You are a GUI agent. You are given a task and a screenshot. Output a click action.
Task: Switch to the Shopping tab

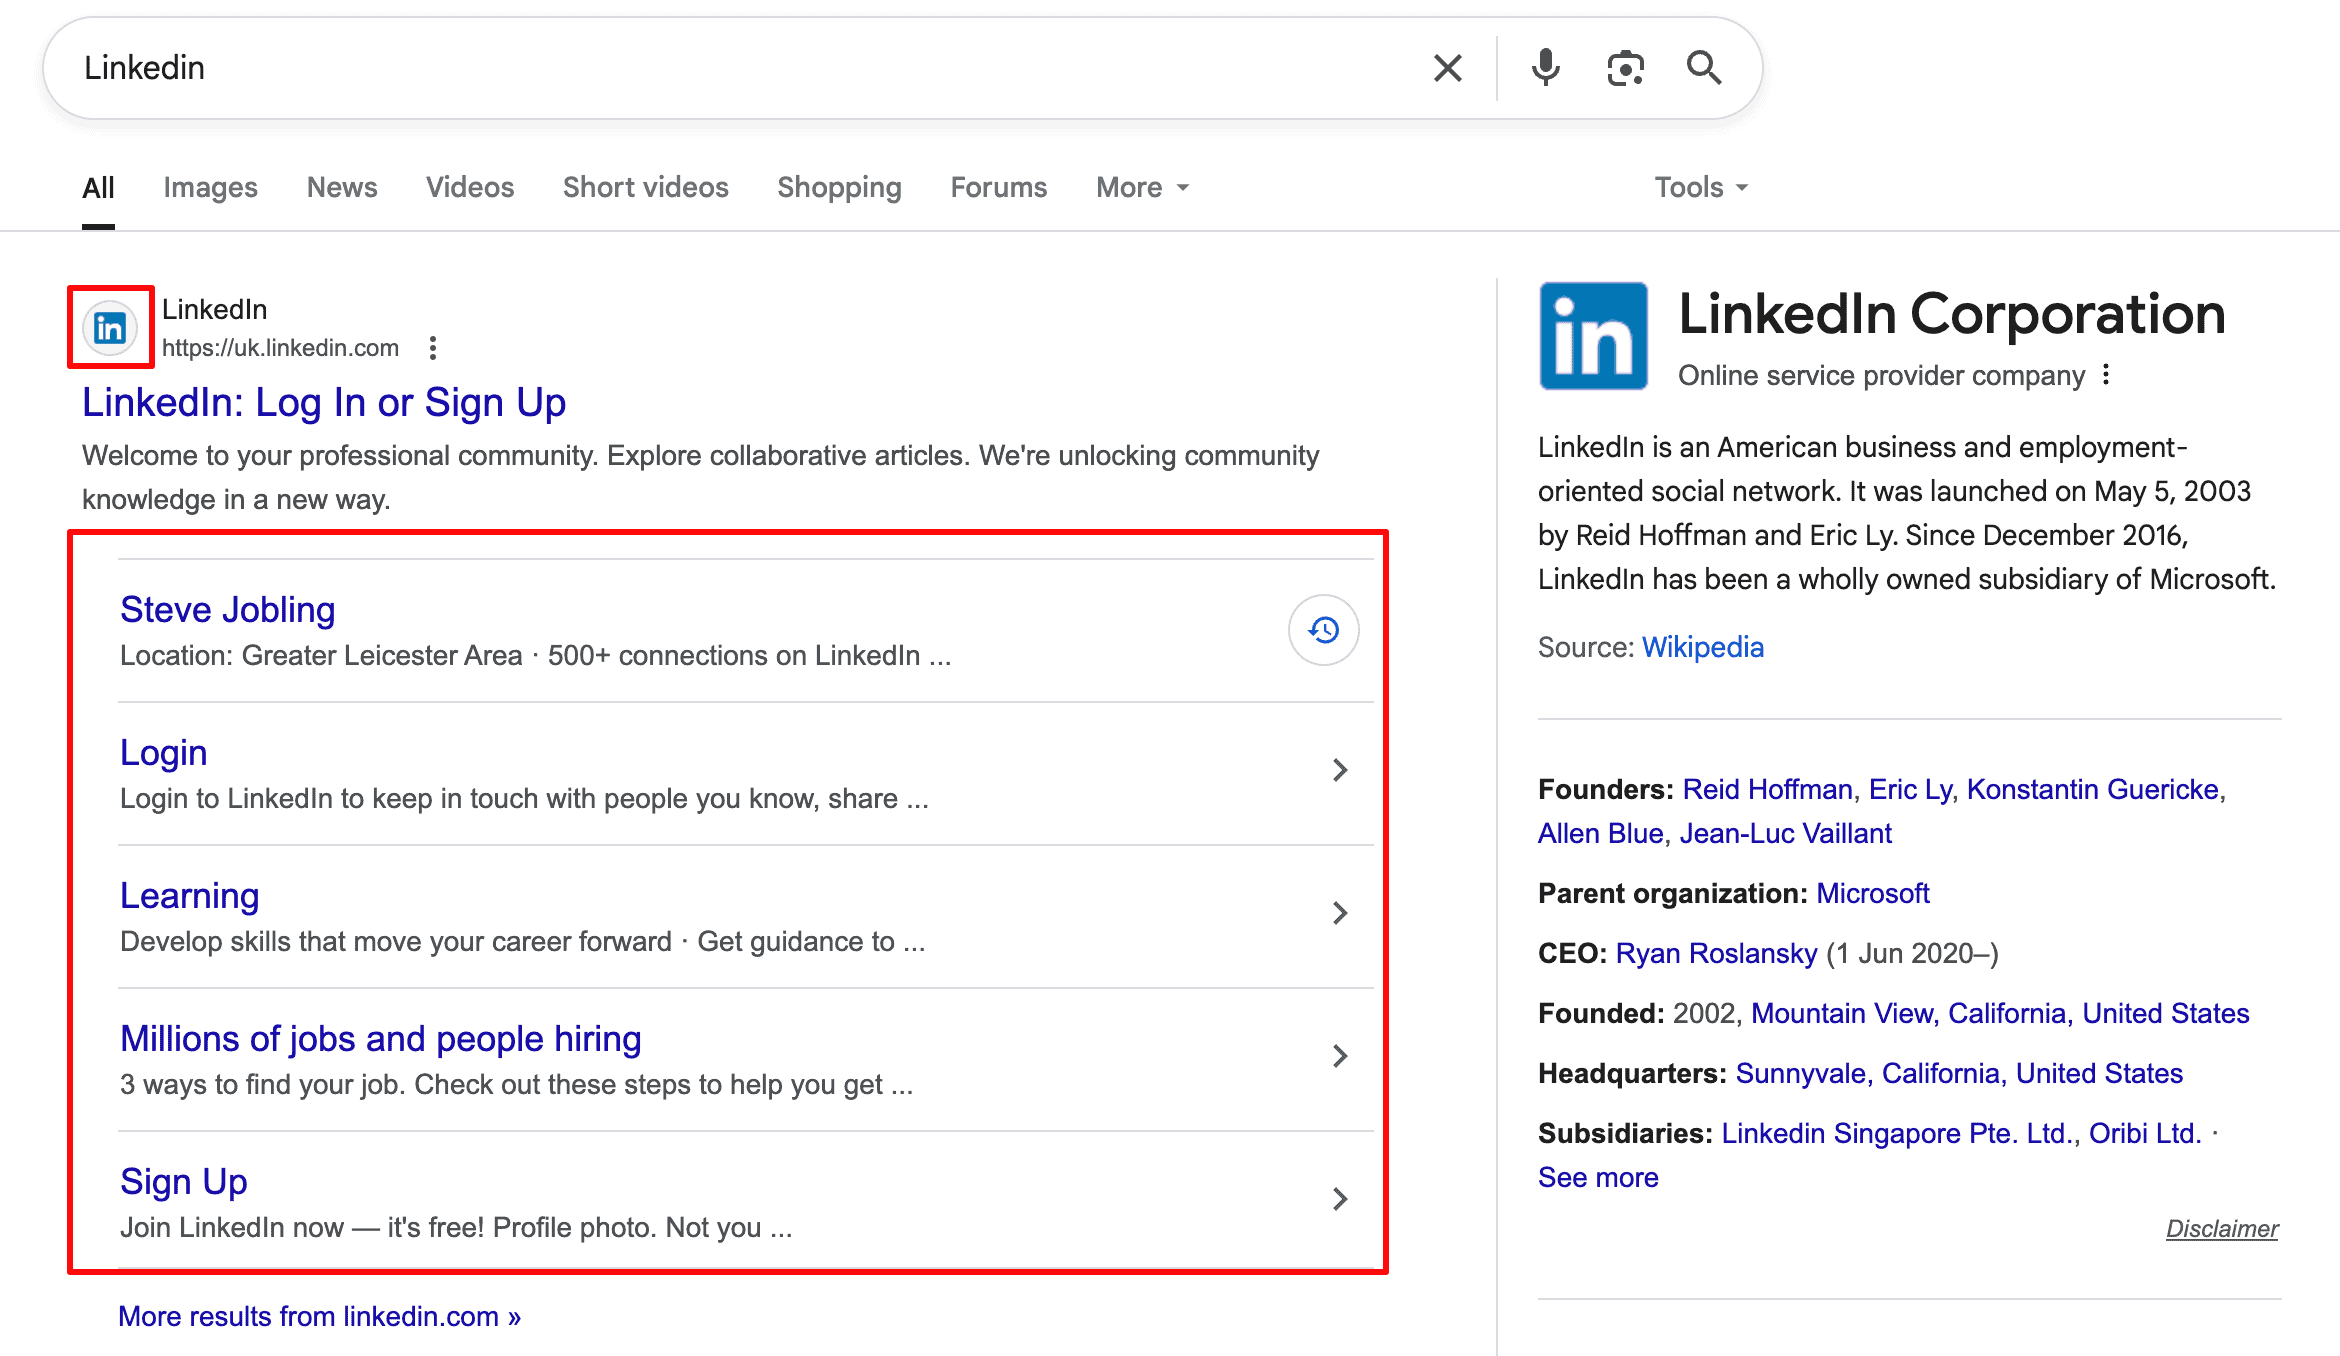click(x=840, y=188)
